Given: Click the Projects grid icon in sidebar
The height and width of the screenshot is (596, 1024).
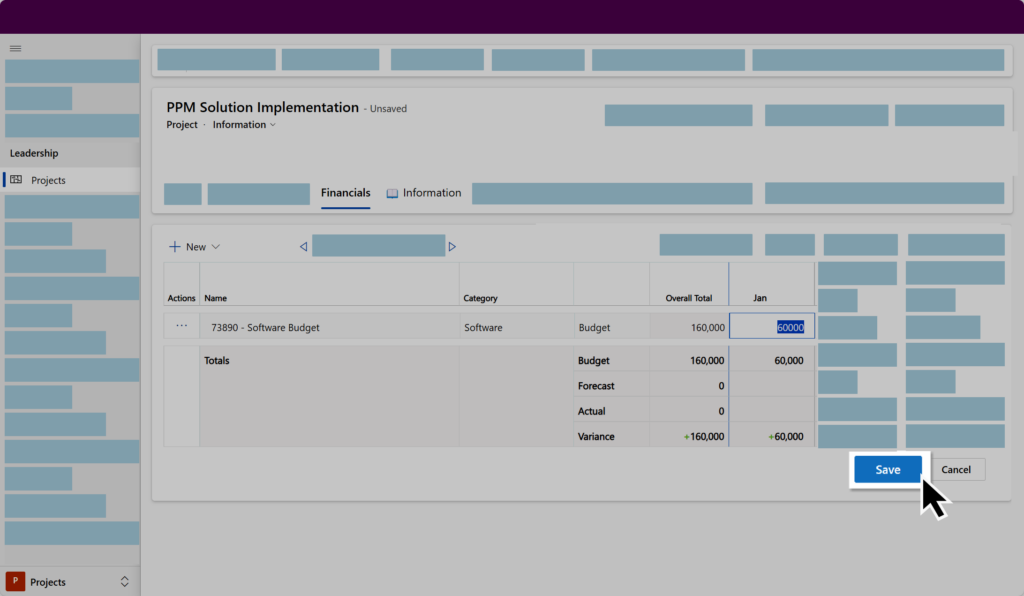Looking at the screenshot, I should [16, 180].
